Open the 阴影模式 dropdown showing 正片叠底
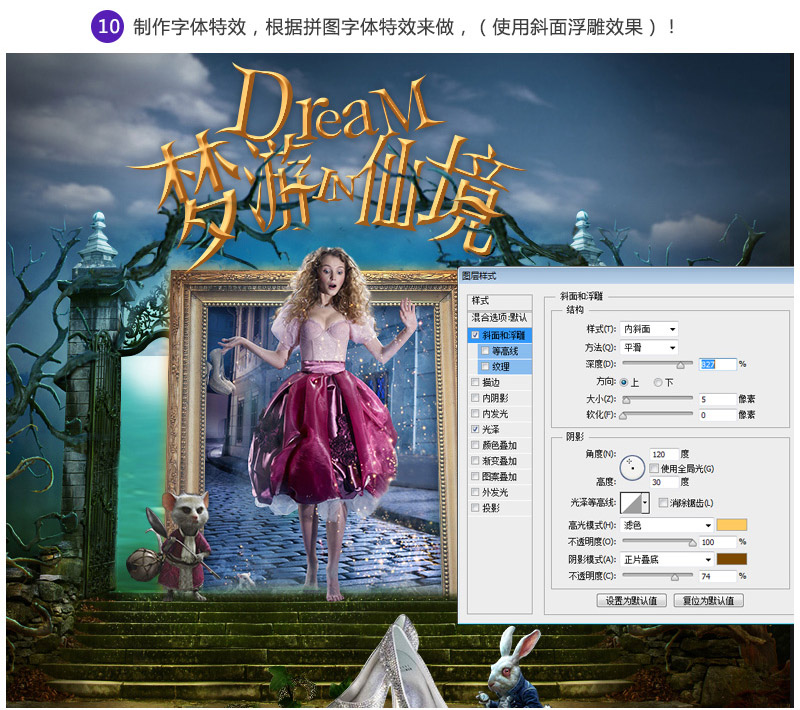The image size is (800, 710). point(666,560)
